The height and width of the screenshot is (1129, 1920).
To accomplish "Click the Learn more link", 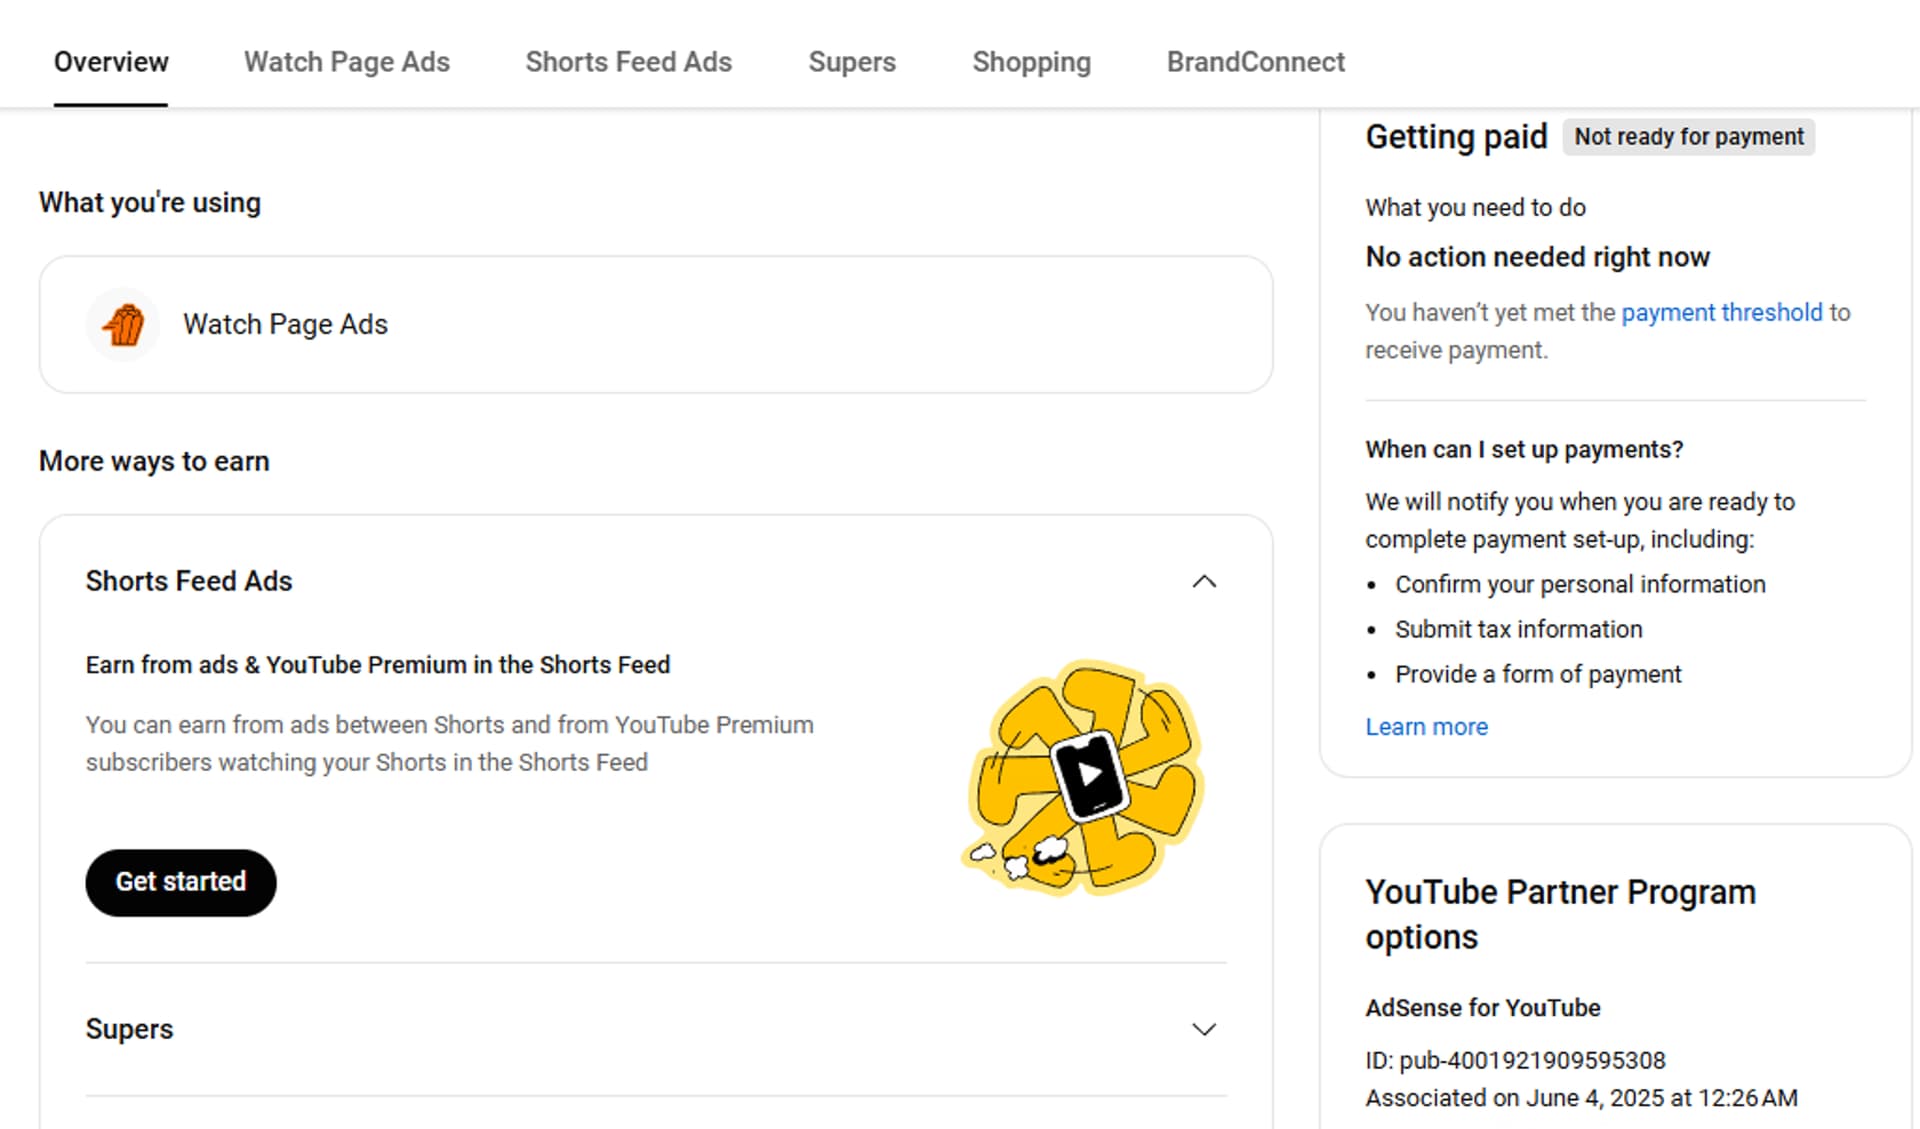I will tap(1426, 727).
